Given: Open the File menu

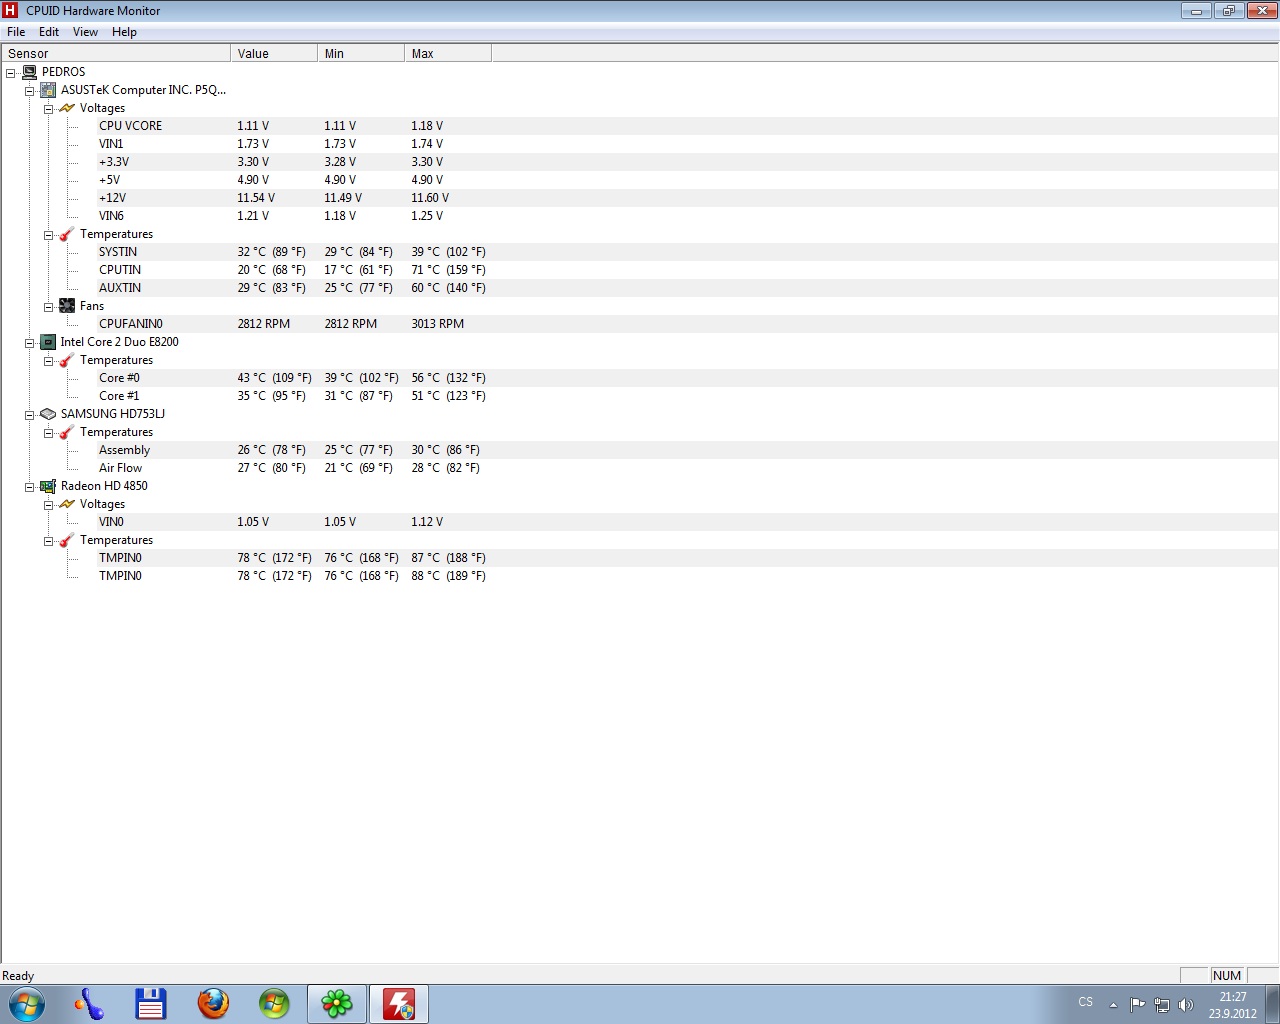Looking at the screenshot, I should click(16, 32).
